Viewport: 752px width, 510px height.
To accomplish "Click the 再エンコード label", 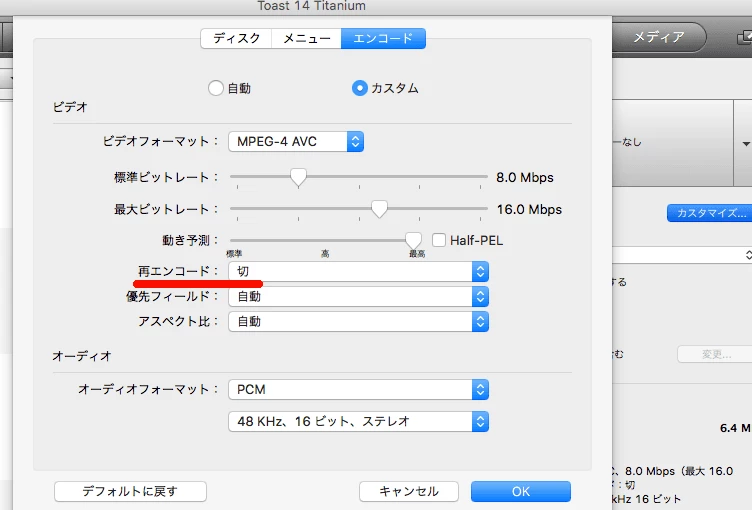I will (x=178, y=272).
